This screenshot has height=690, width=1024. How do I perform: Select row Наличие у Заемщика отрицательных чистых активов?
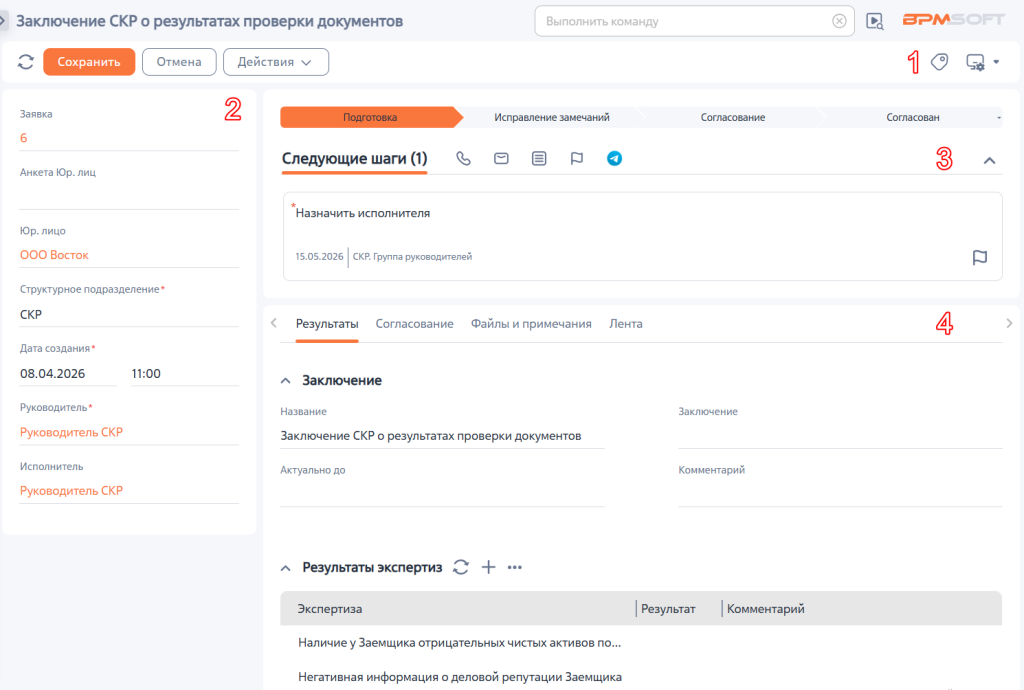pos(641,643)
